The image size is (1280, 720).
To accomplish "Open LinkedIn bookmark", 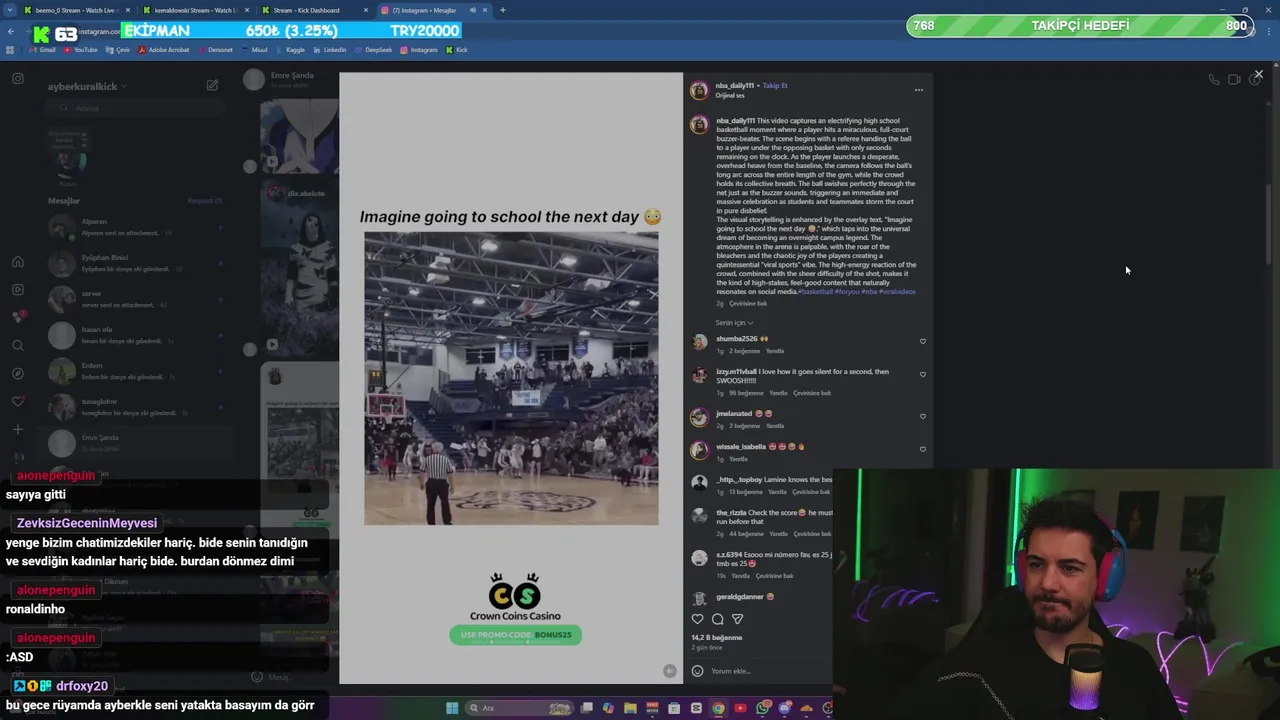I will coord(329,49).
